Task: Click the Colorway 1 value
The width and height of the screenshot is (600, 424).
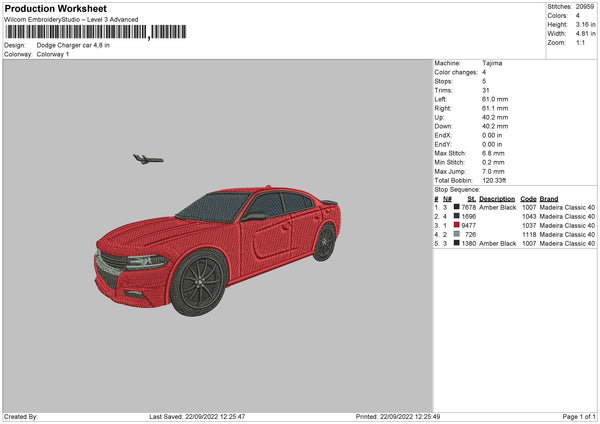Action: pyautogui.click(x=53, y=54)
